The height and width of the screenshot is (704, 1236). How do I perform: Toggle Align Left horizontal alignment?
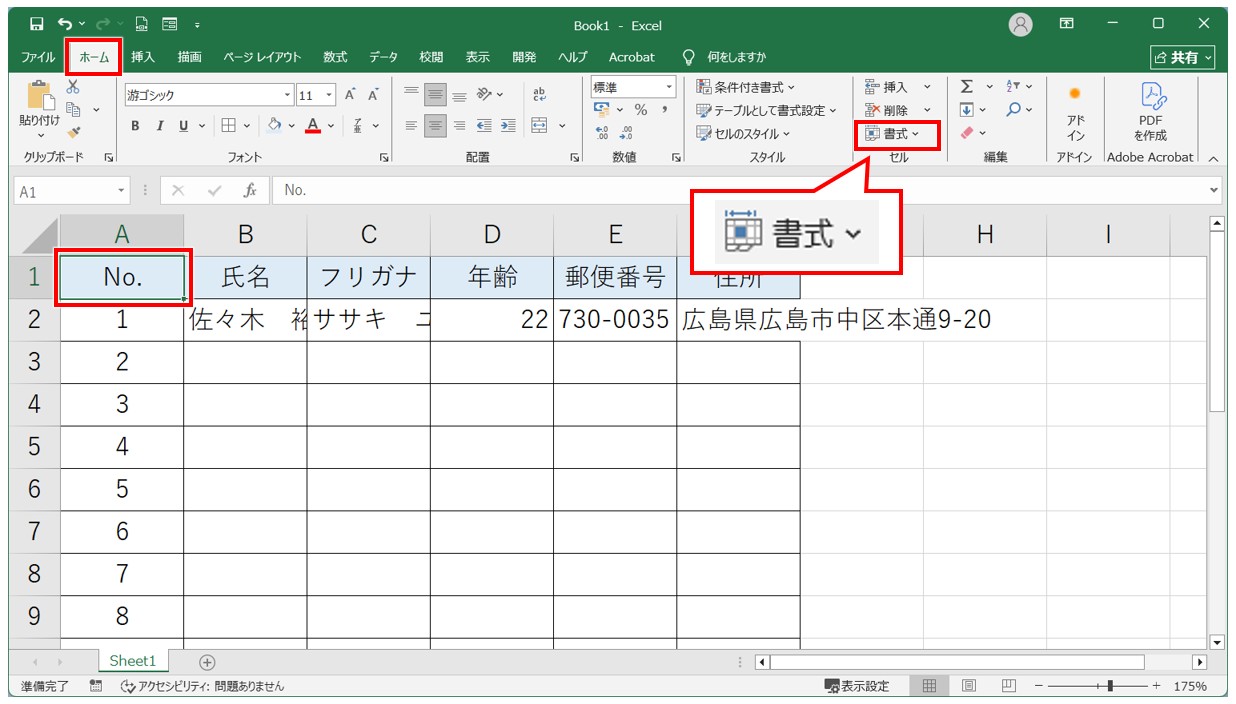click(411, 126)
